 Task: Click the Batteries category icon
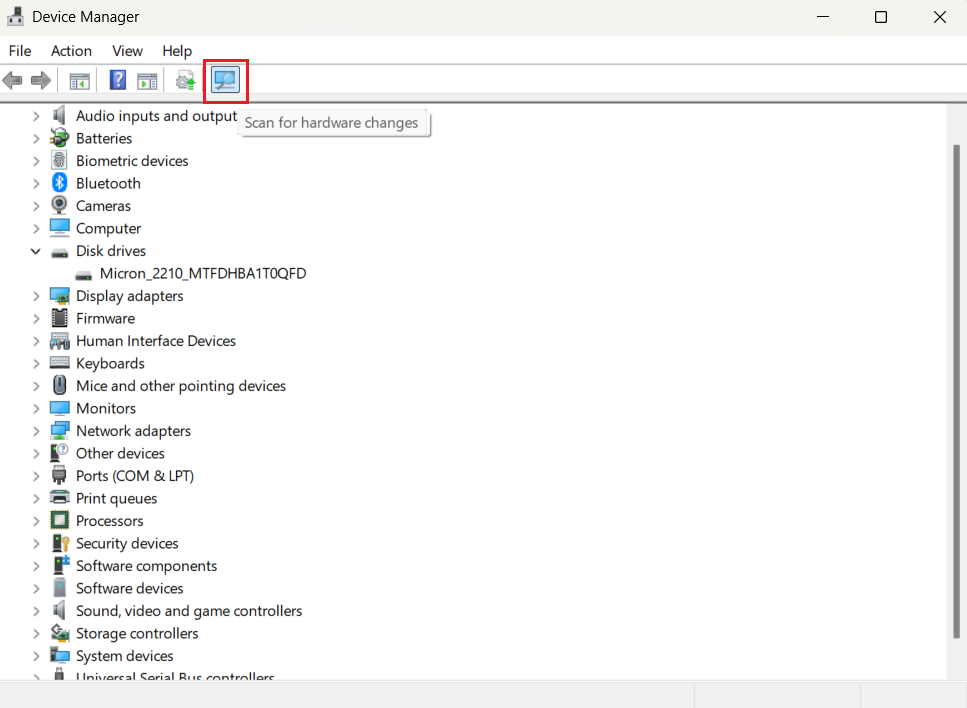(60, 138)
